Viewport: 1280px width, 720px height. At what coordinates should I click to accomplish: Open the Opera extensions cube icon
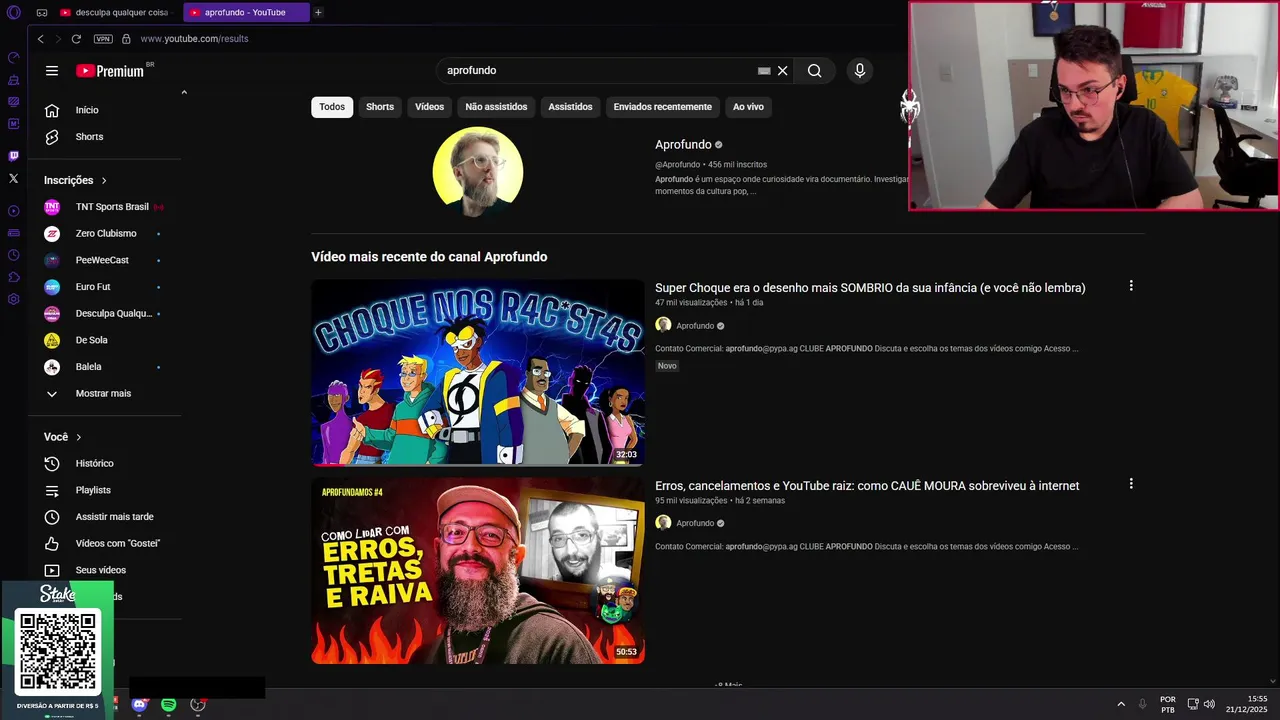tap(13, 277)
